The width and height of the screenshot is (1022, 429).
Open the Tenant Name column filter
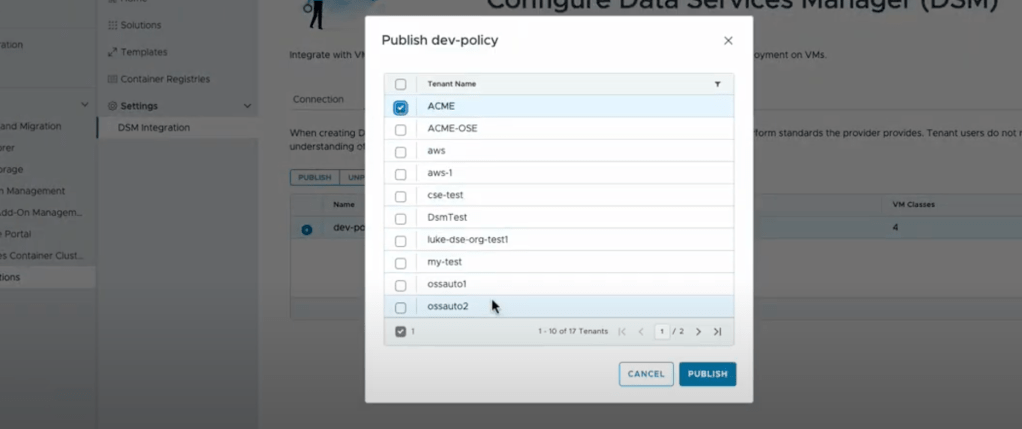tap(717, 84)
